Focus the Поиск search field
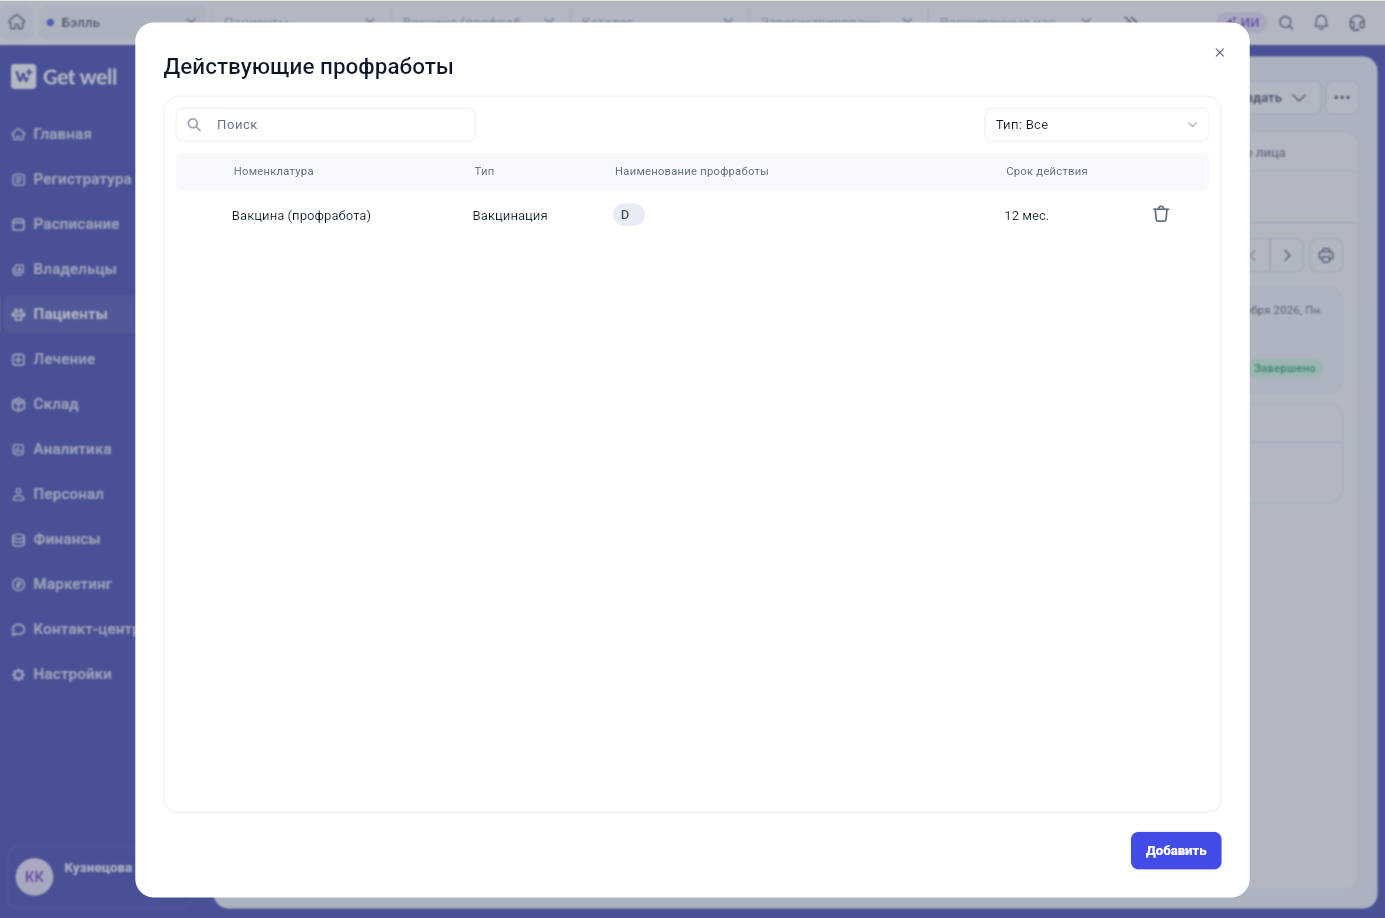 pos(326,125)
